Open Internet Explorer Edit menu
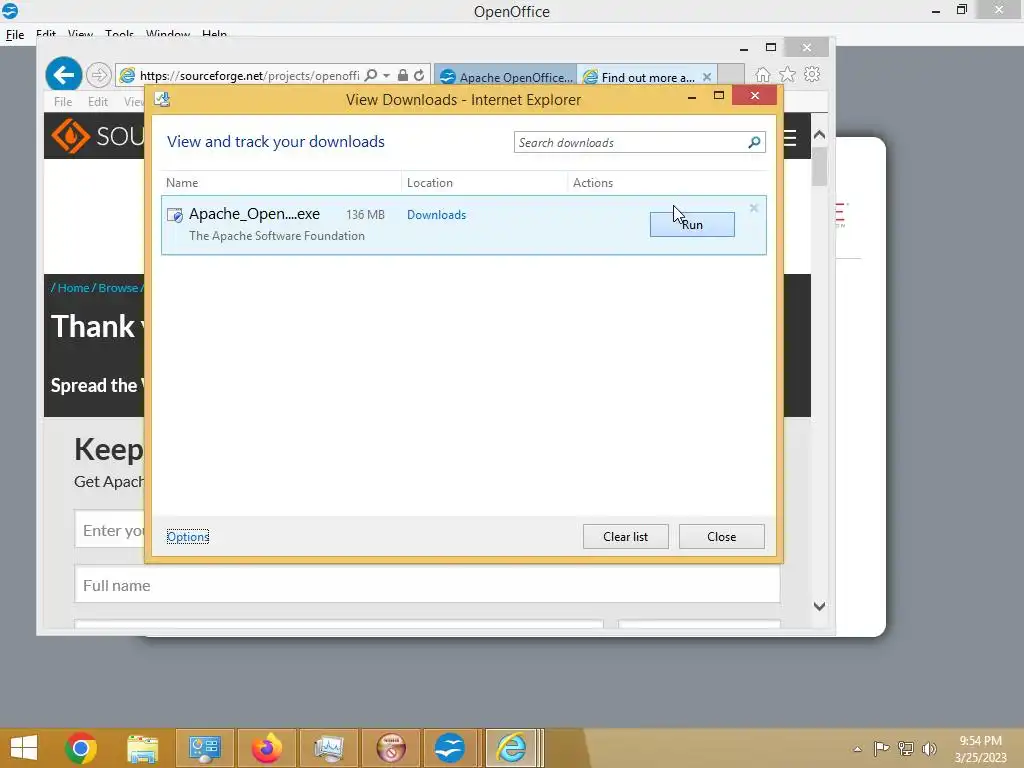This screenshot has height=768, width=1024. pos(97,102)
